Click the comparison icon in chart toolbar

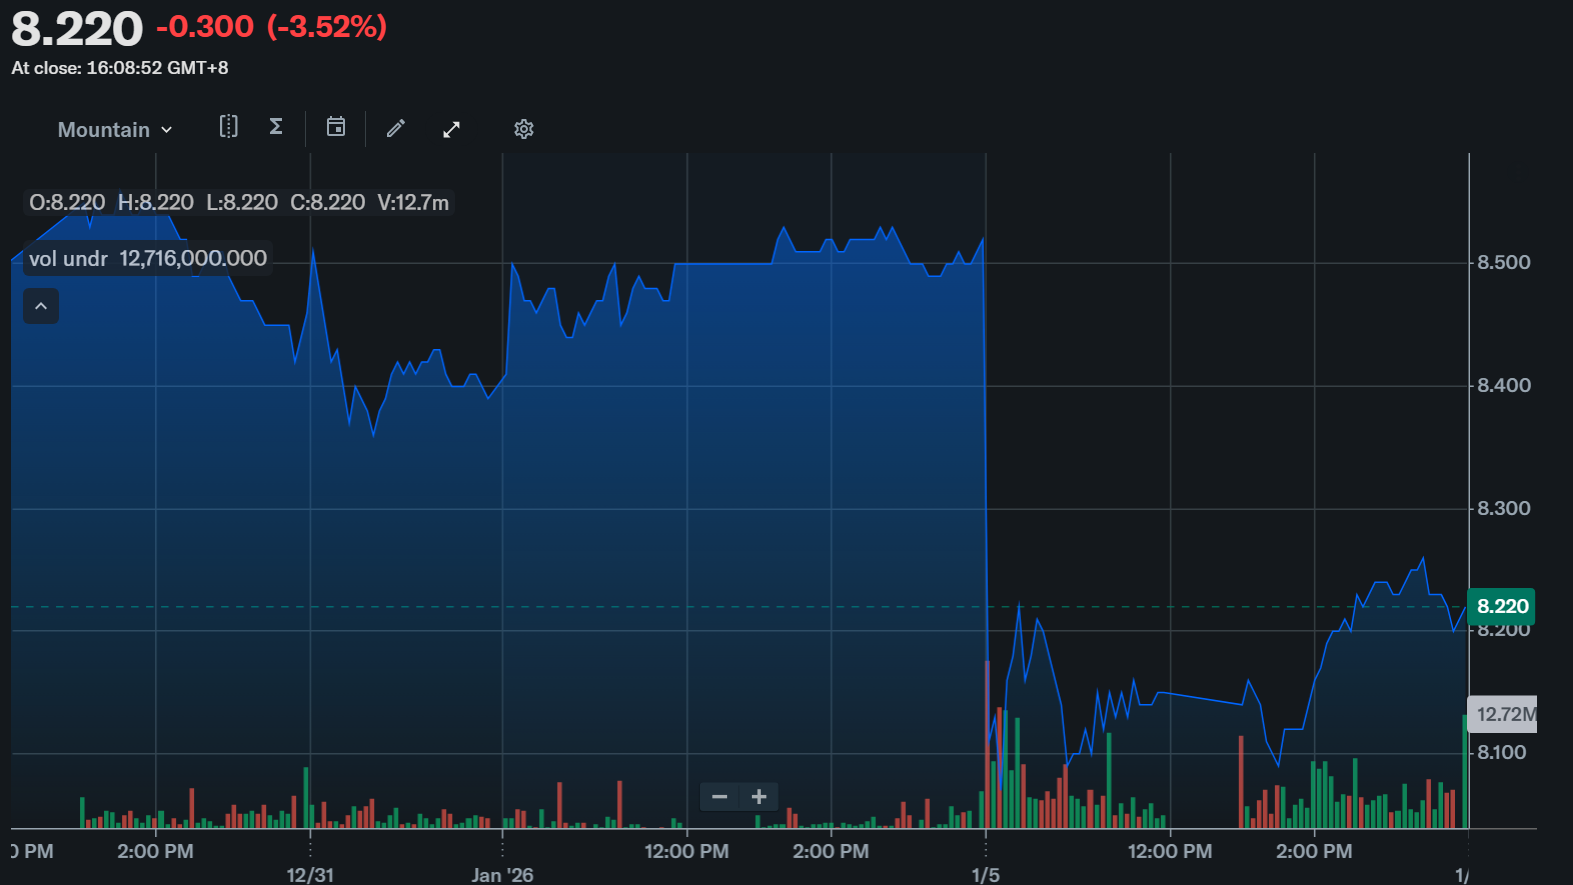coord(229,127)
